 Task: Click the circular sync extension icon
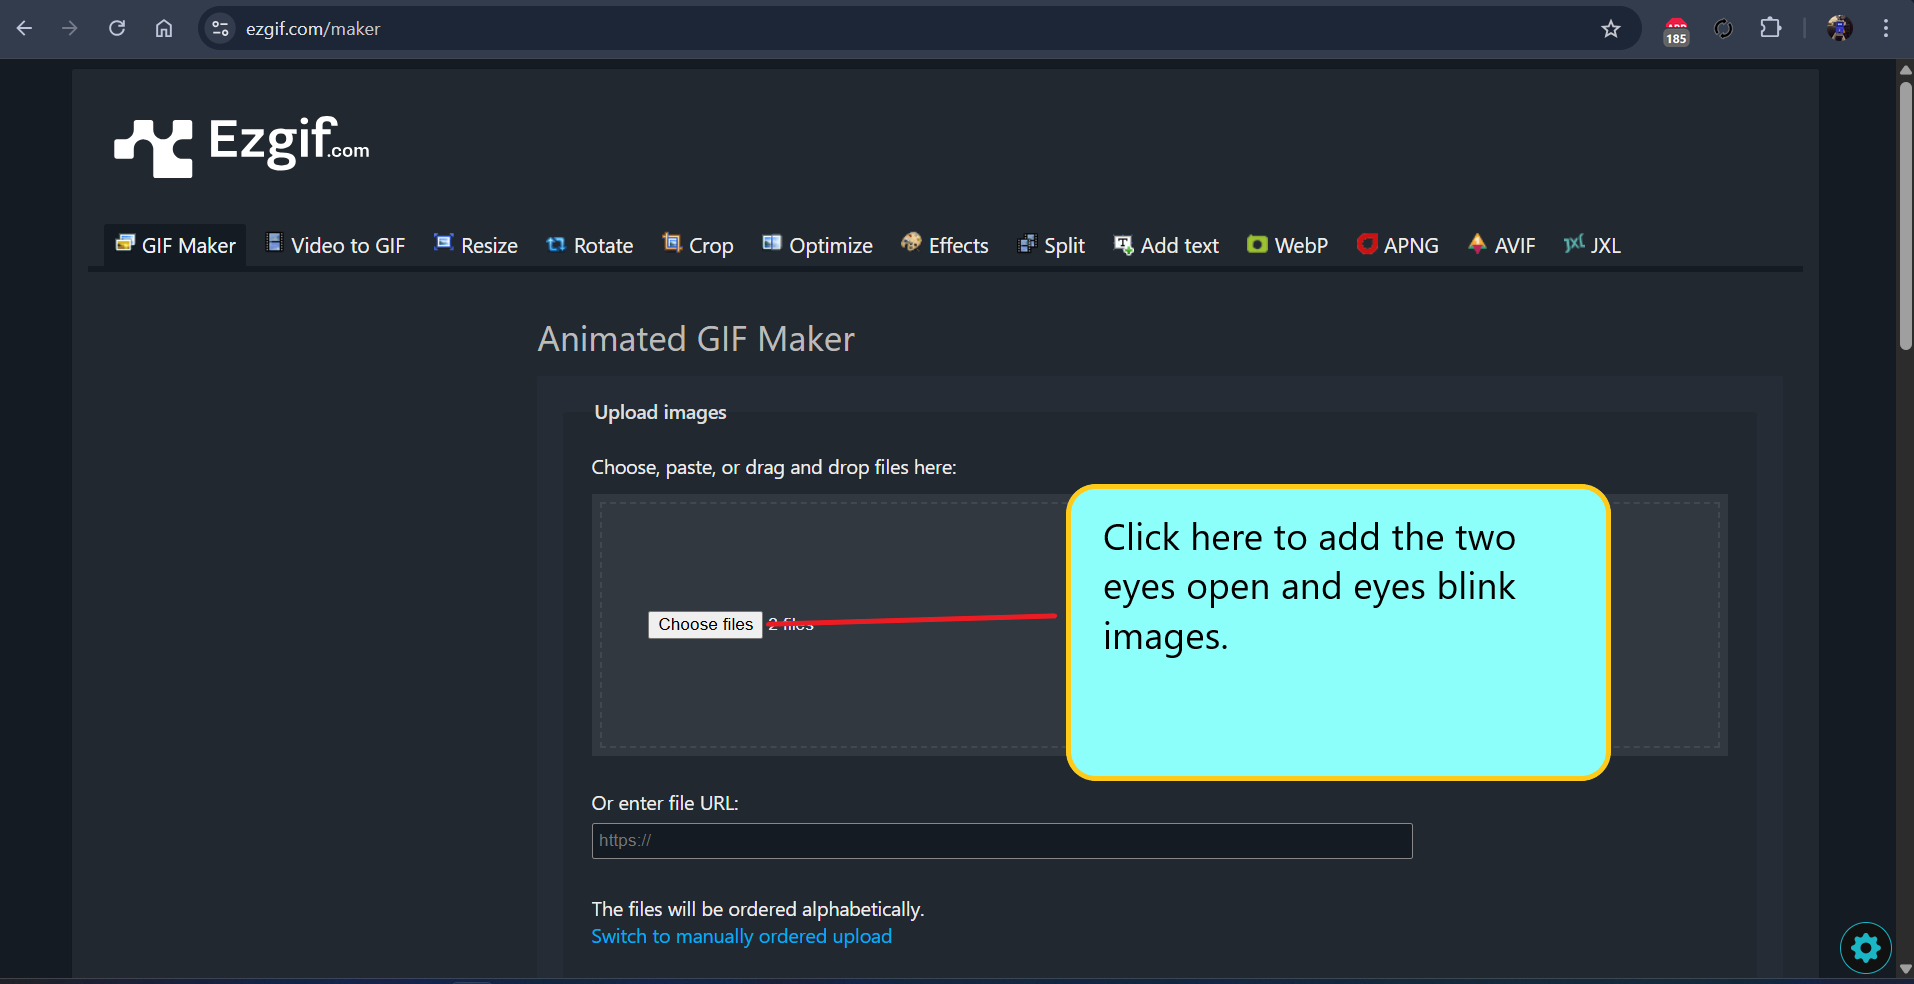1723,29
